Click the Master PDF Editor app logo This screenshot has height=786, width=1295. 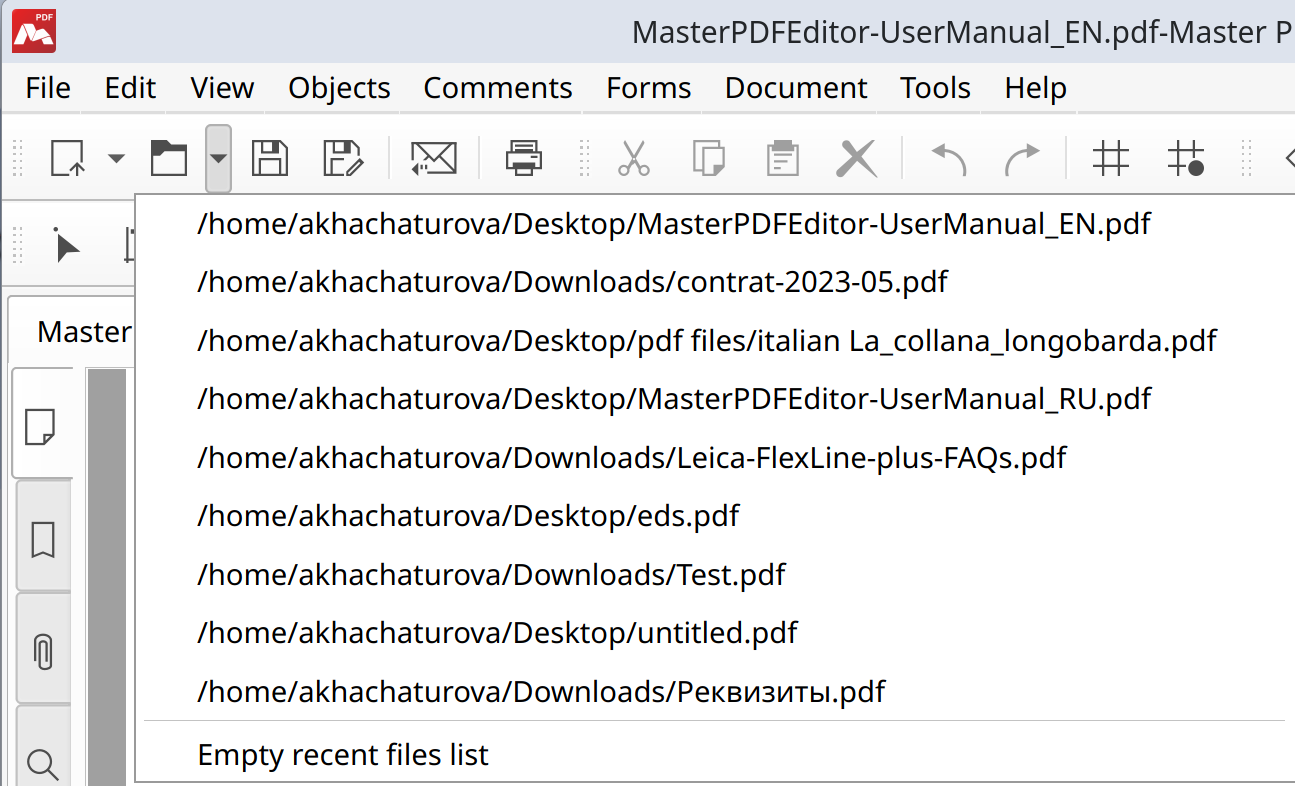coord(33,30)
